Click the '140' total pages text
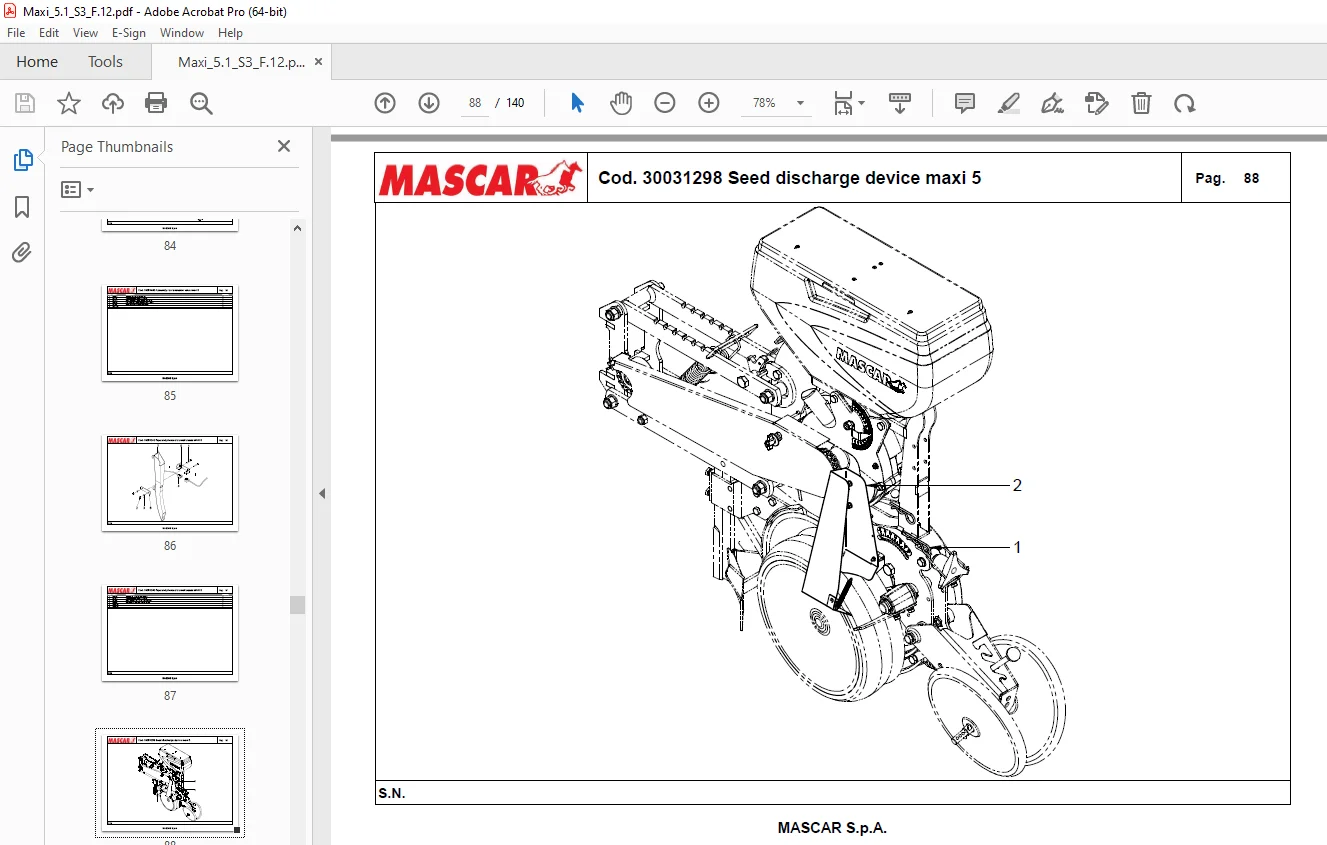This screenshot has height=845, width=1327. click(515, 103)
